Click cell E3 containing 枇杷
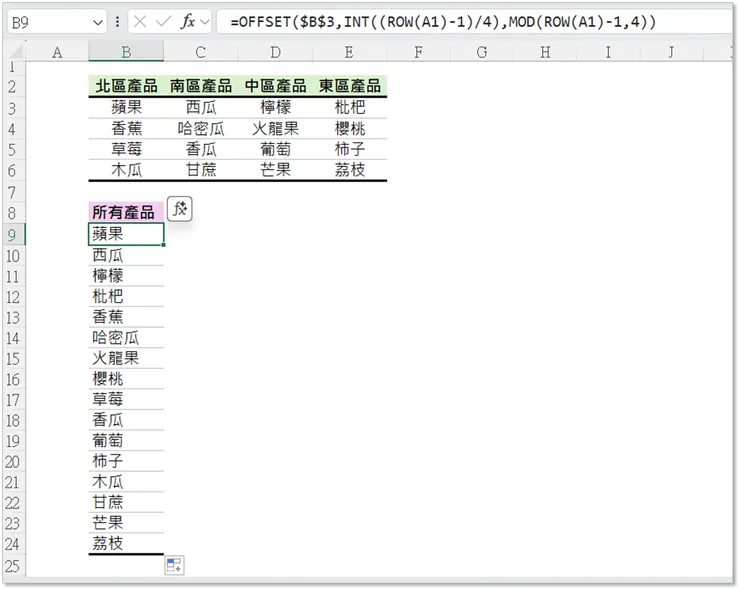This screenshot has height=590, width=740. click(x=350, y=108)
